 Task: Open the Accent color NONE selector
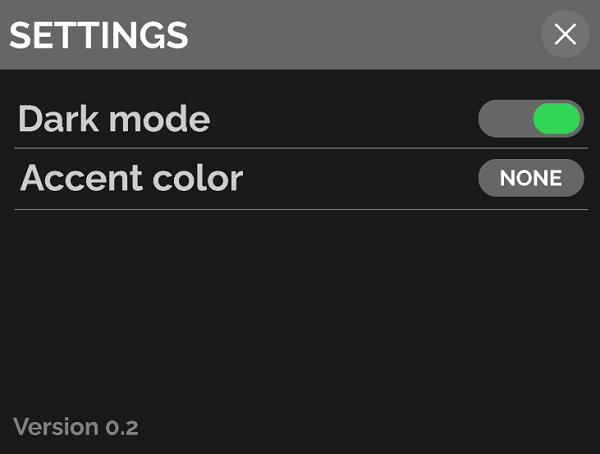click(531, 178)
